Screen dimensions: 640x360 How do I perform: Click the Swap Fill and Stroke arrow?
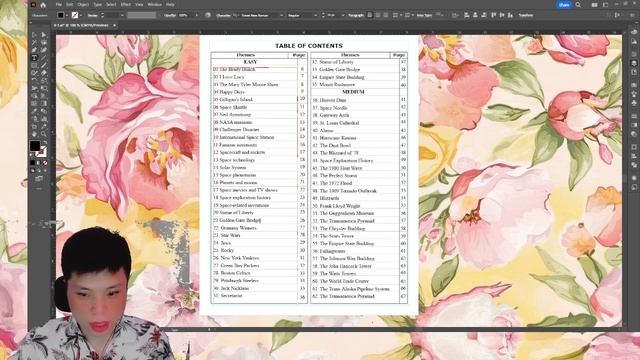coord(44,143)
